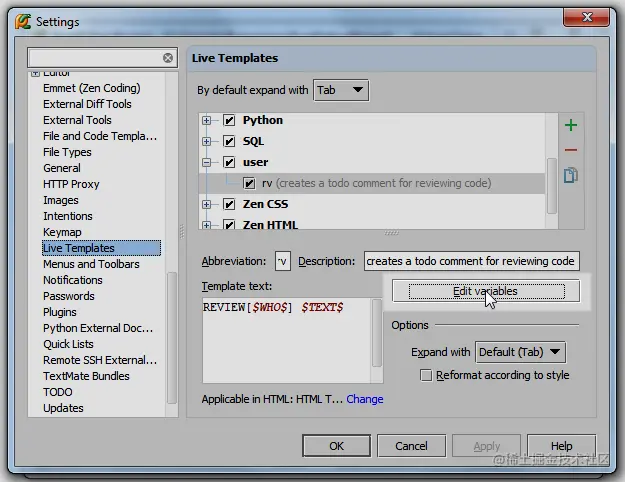Open TODO settings

58,392
